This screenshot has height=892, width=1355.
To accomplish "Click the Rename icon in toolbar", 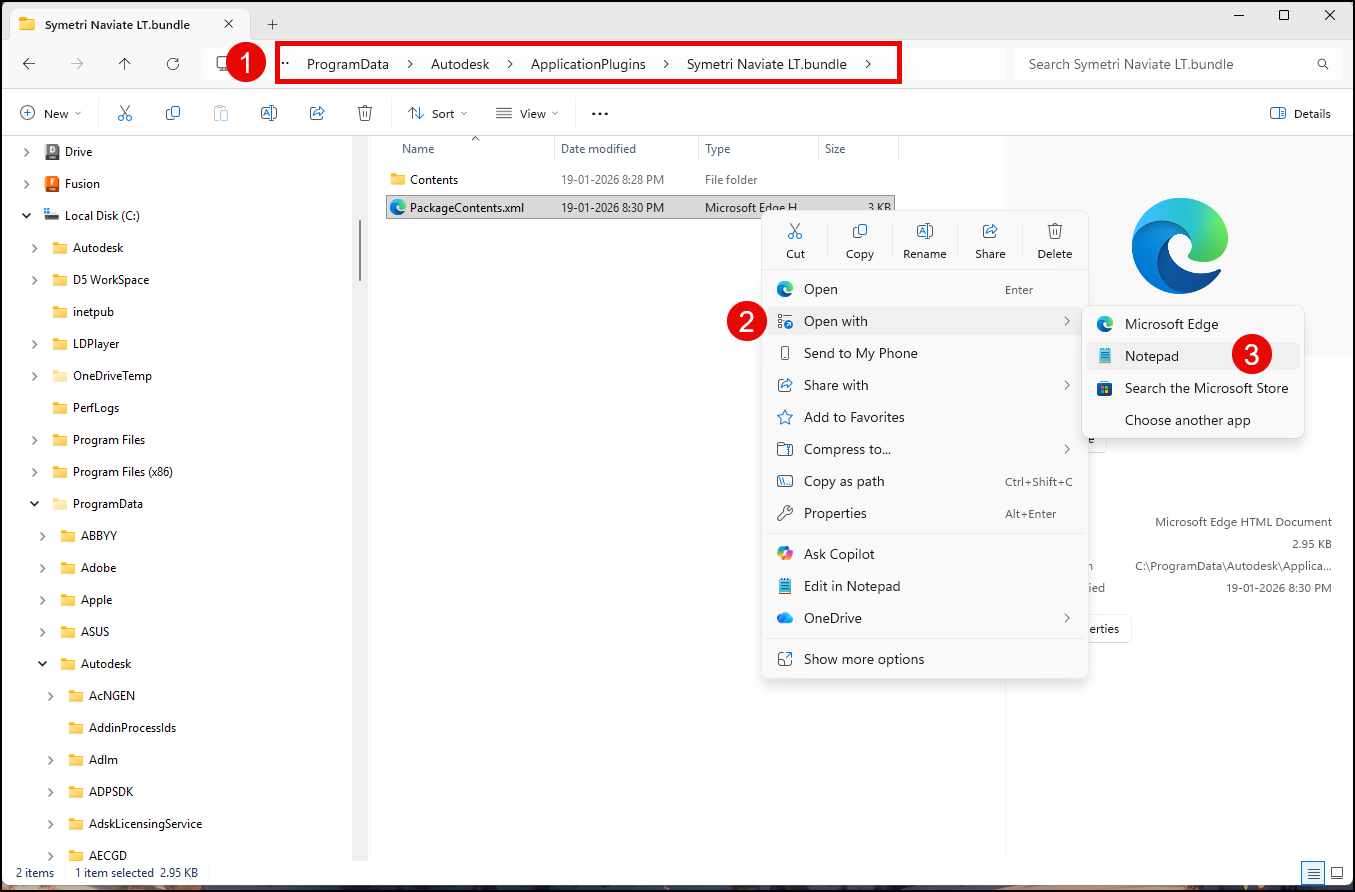I will (269, 113).
